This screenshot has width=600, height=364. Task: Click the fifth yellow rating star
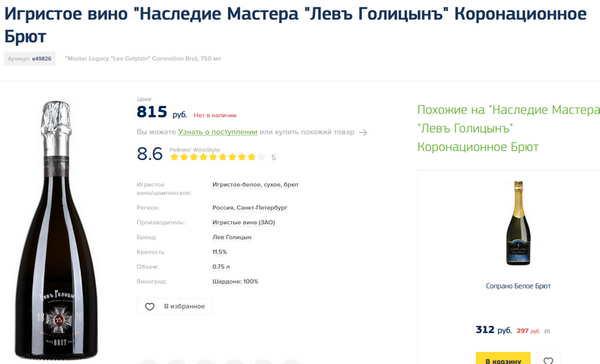point(213,157)
